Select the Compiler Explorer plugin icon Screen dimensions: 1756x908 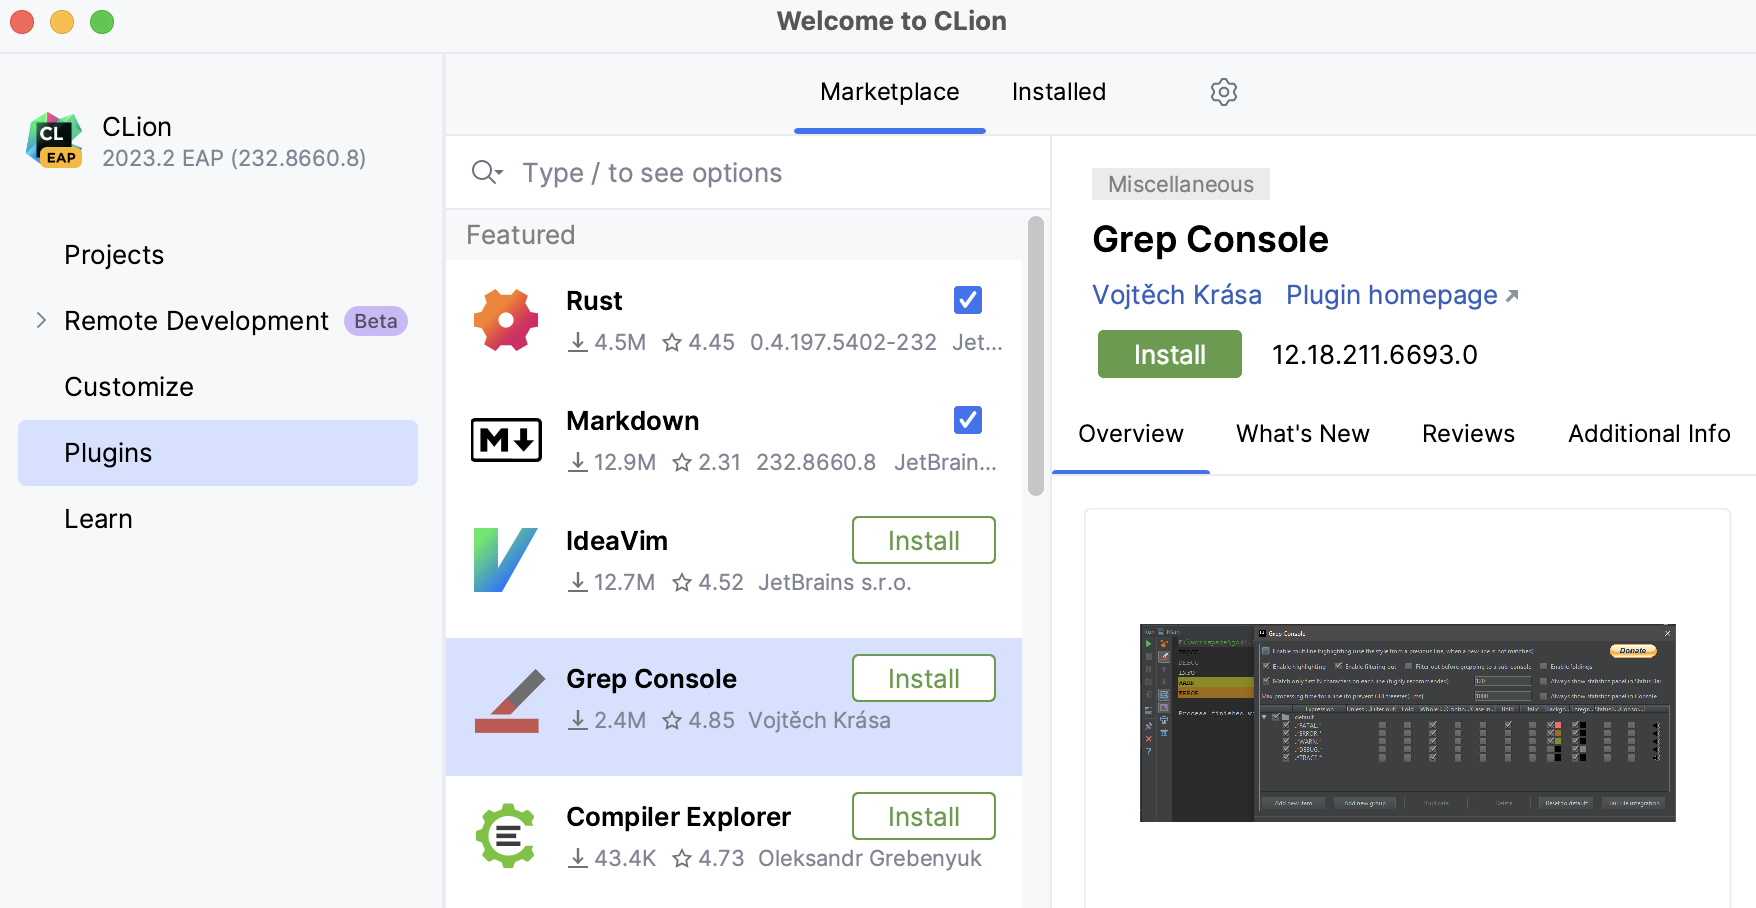click(x=505, y=836)
